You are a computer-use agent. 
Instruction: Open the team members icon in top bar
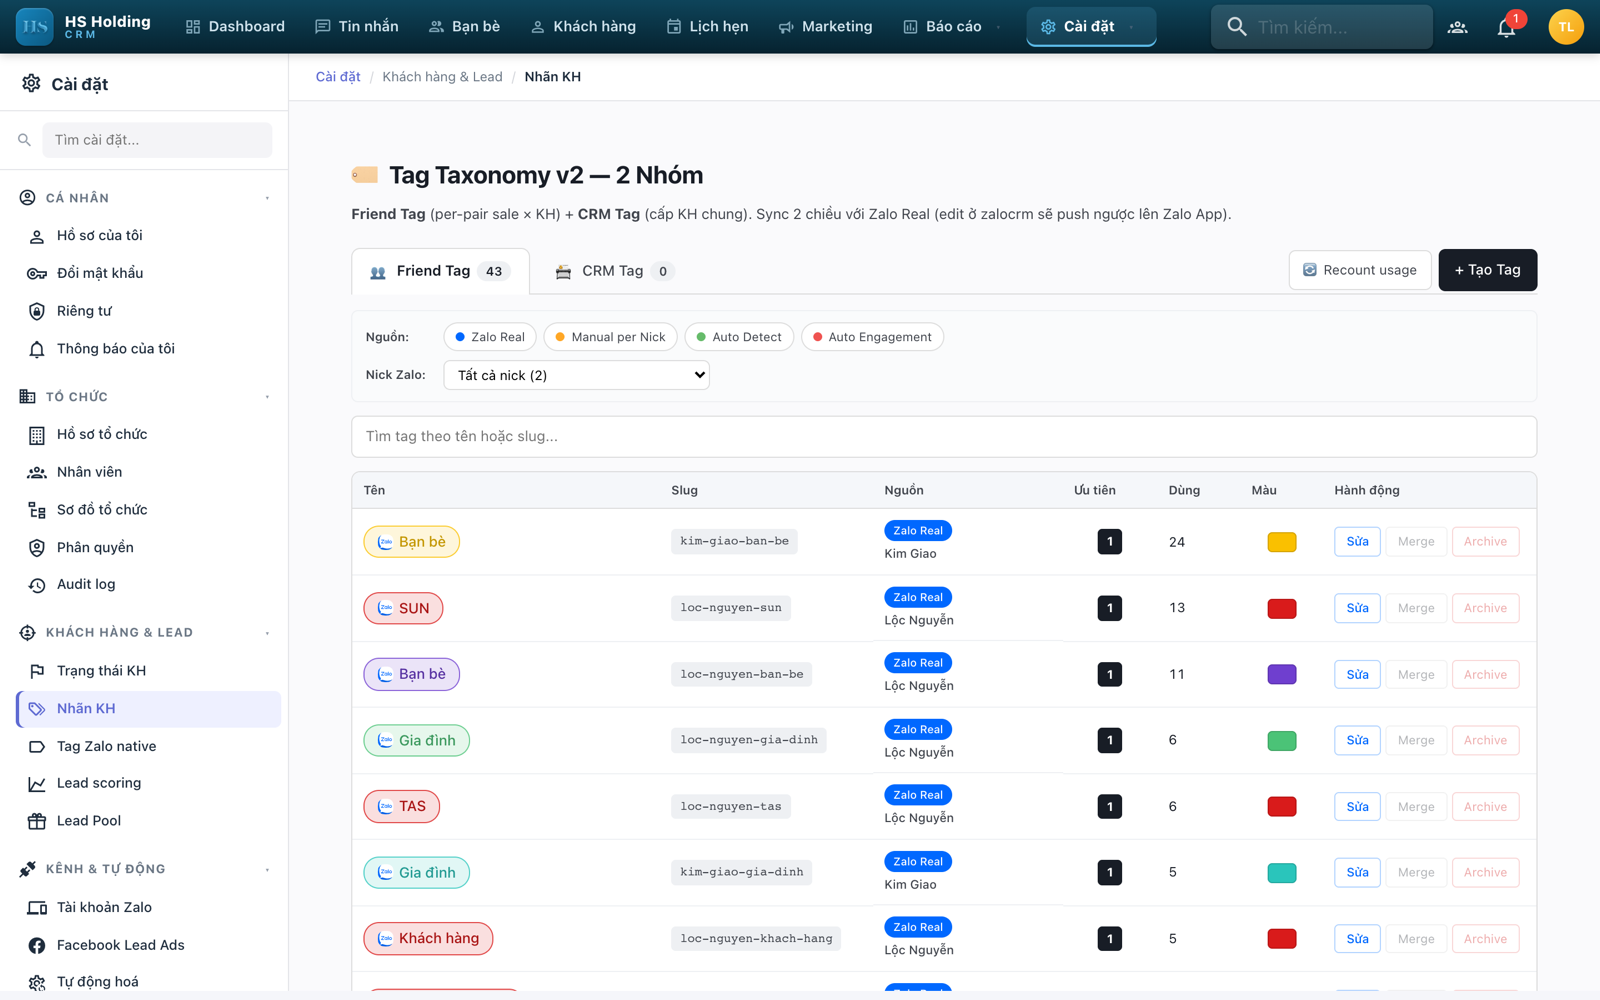click(1457, 27)
